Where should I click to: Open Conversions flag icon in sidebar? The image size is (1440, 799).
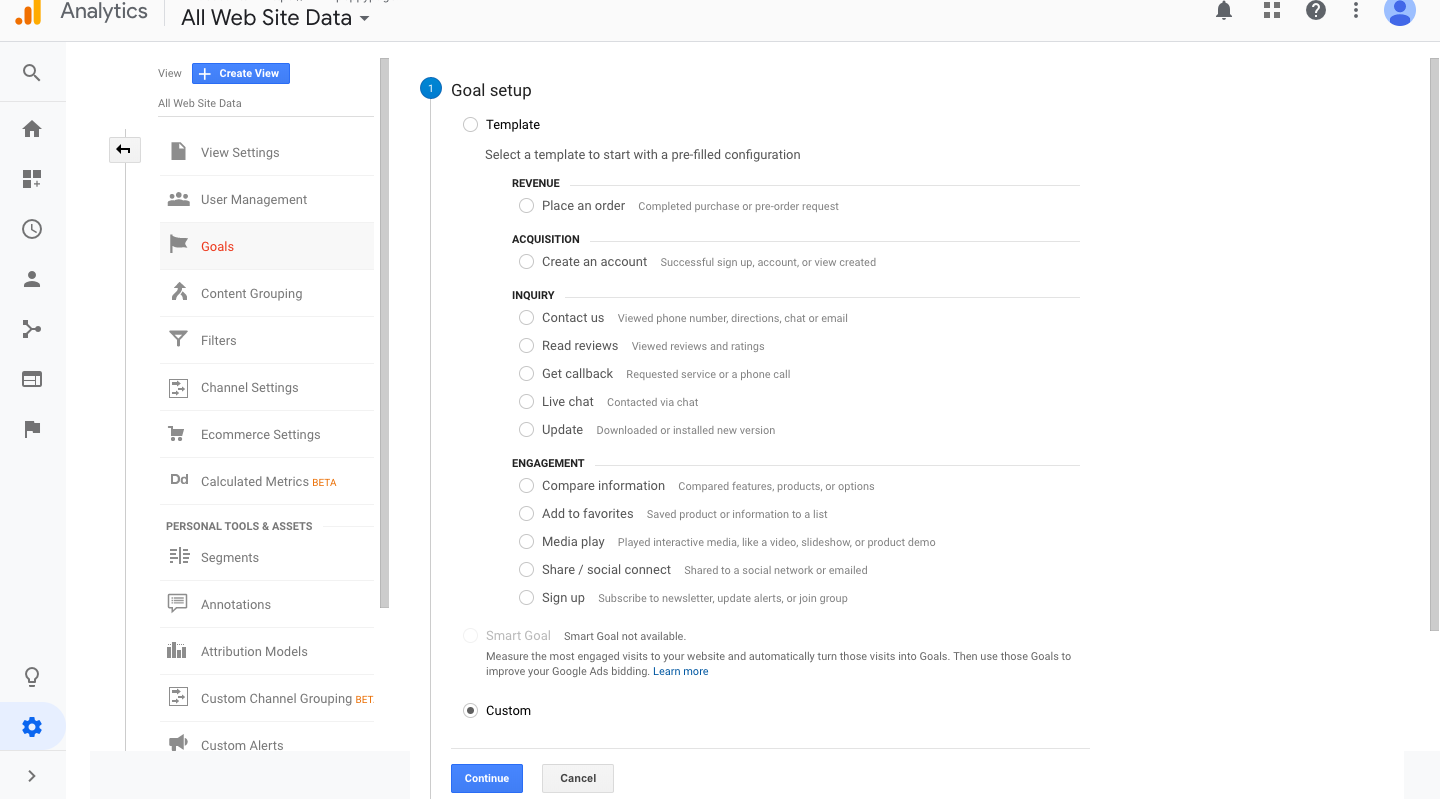coord(32,429)
